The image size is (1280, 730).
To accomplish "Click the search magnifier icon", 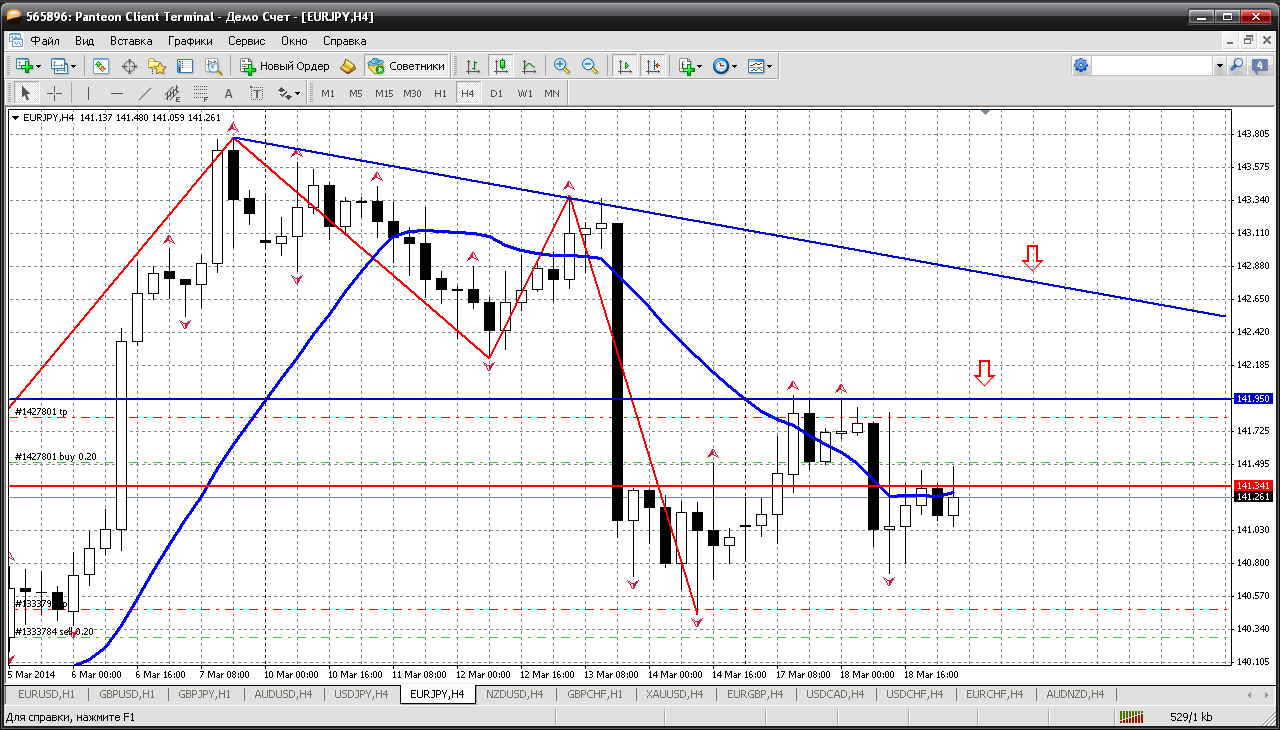I will pyautogui.click(x=1237, y=66).
